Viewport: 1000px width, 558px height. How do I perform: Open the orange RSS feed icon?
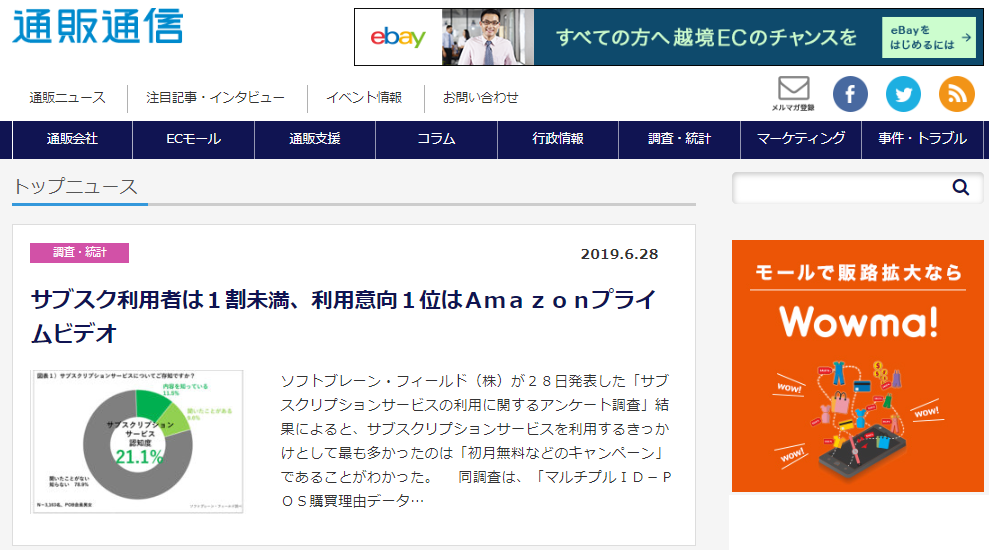[x=957, y=94]
